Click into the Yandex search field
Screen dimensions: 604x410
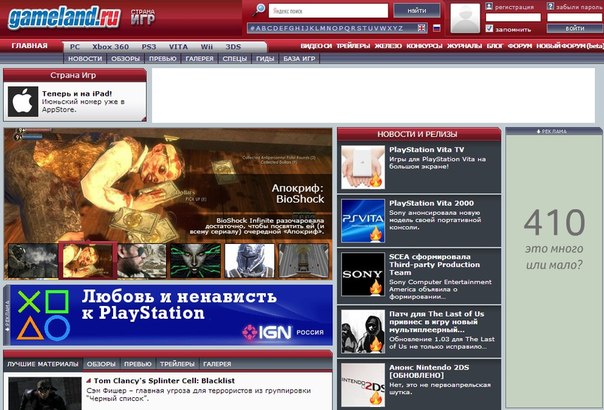click(x=328, y=11)
